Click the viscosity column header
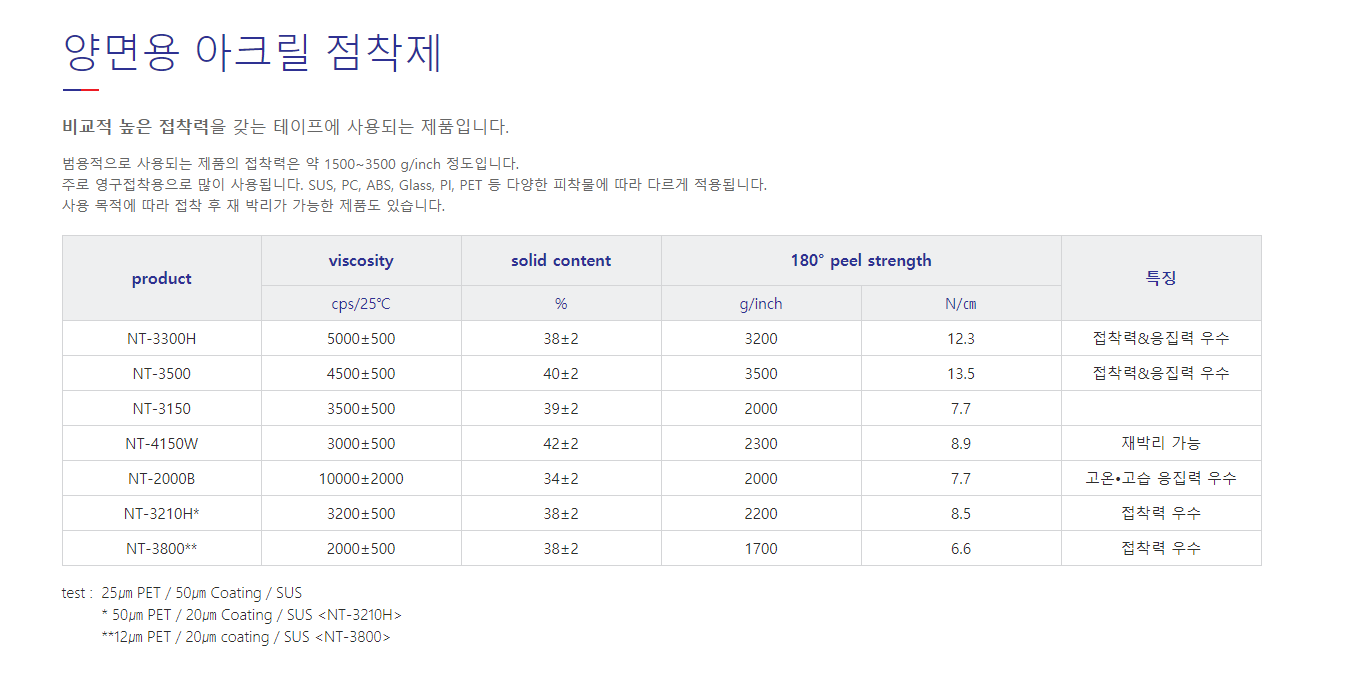Image resolution: width=1371 pixels, height=682 pixels. pos(361,261)
